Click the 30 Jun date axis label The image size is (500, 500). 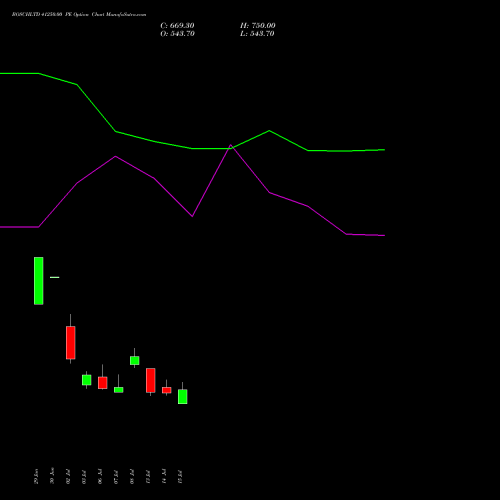(x=52, y=476)
